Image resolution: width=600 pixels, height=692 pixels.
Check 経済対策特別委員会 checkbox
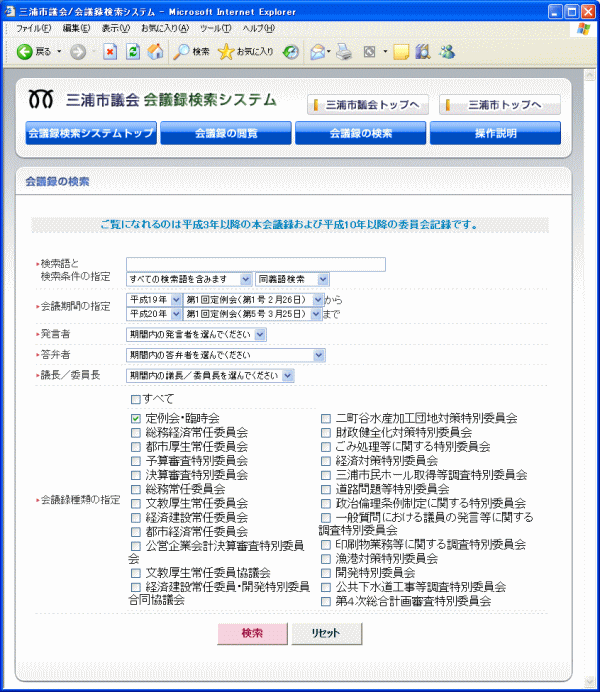point(326,461)
